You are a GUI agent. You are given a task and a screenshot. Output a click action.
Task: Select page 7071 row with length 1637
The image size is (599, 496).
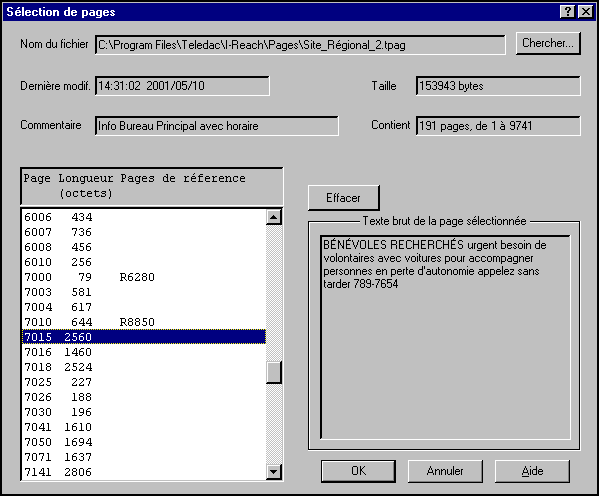tap(144, 457)
